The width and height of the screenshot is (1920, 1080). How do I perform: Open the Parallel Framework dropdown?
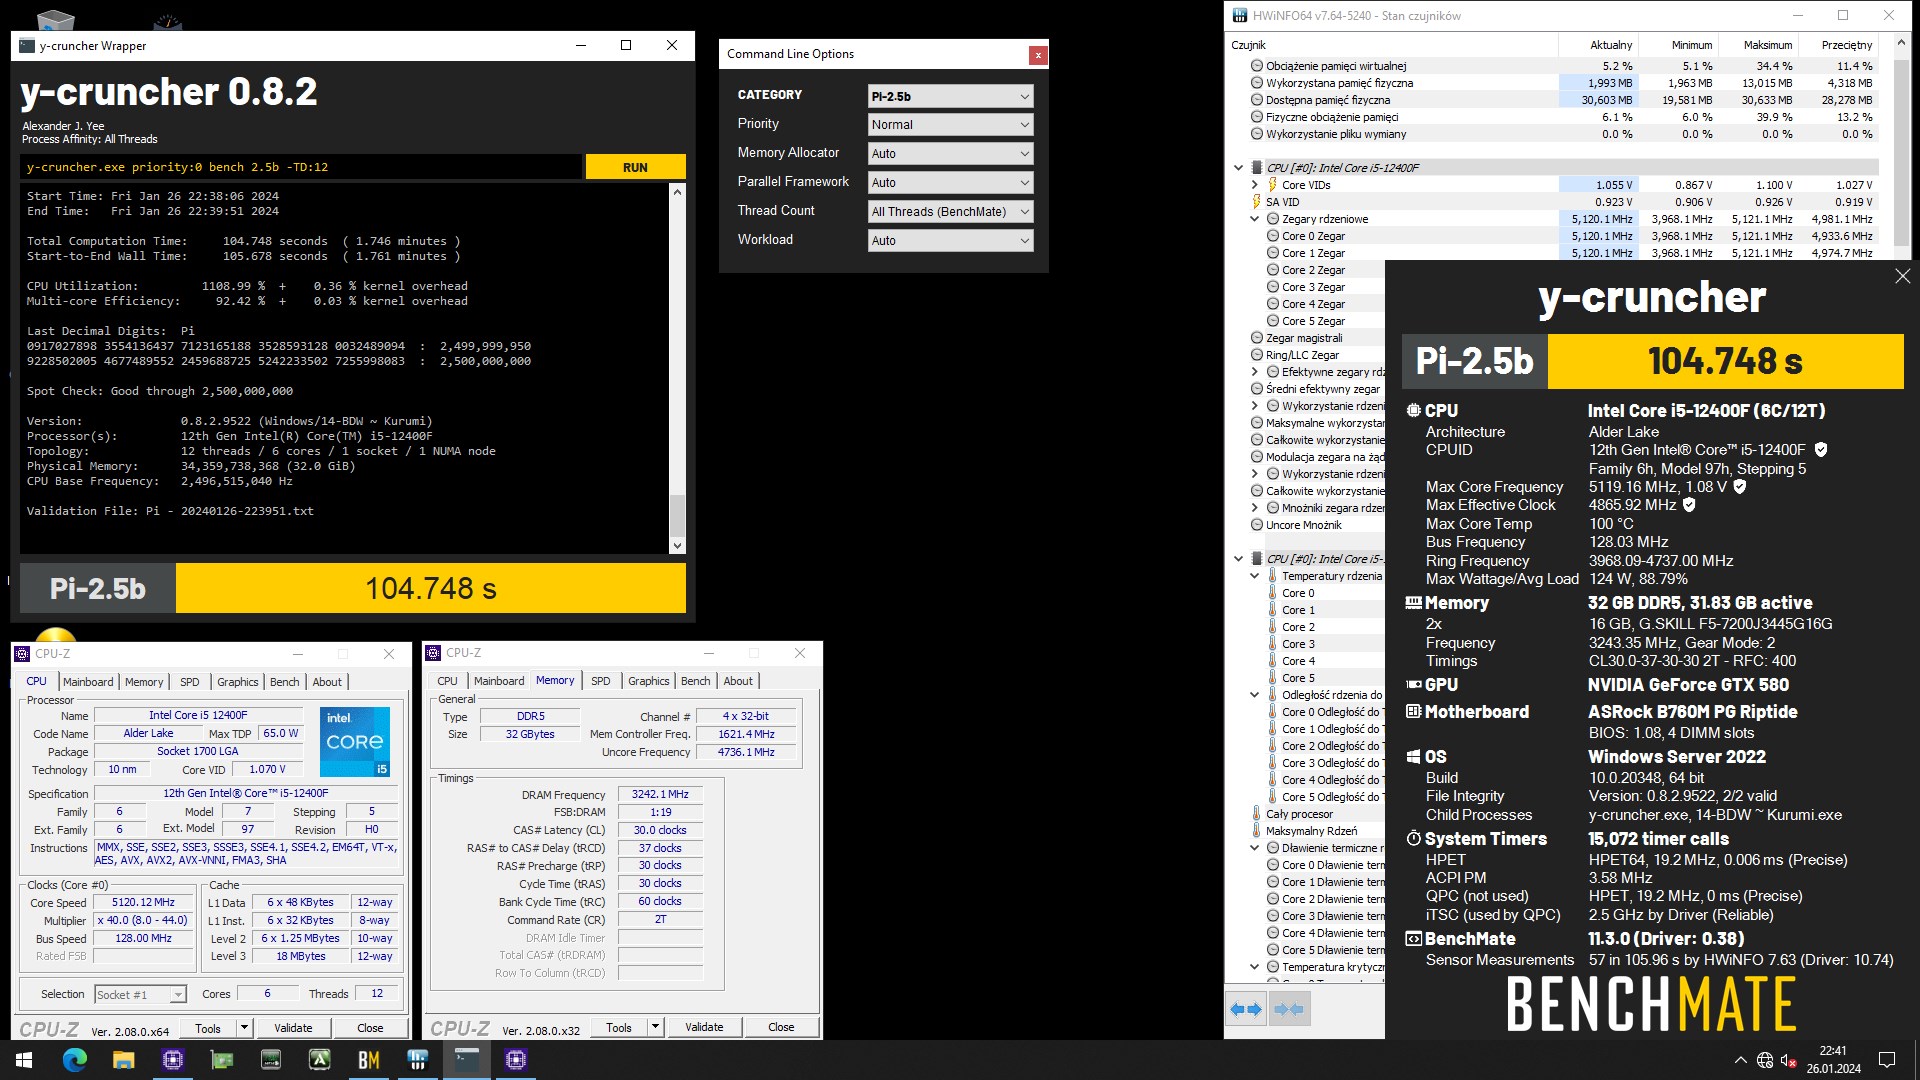[950, 183]
